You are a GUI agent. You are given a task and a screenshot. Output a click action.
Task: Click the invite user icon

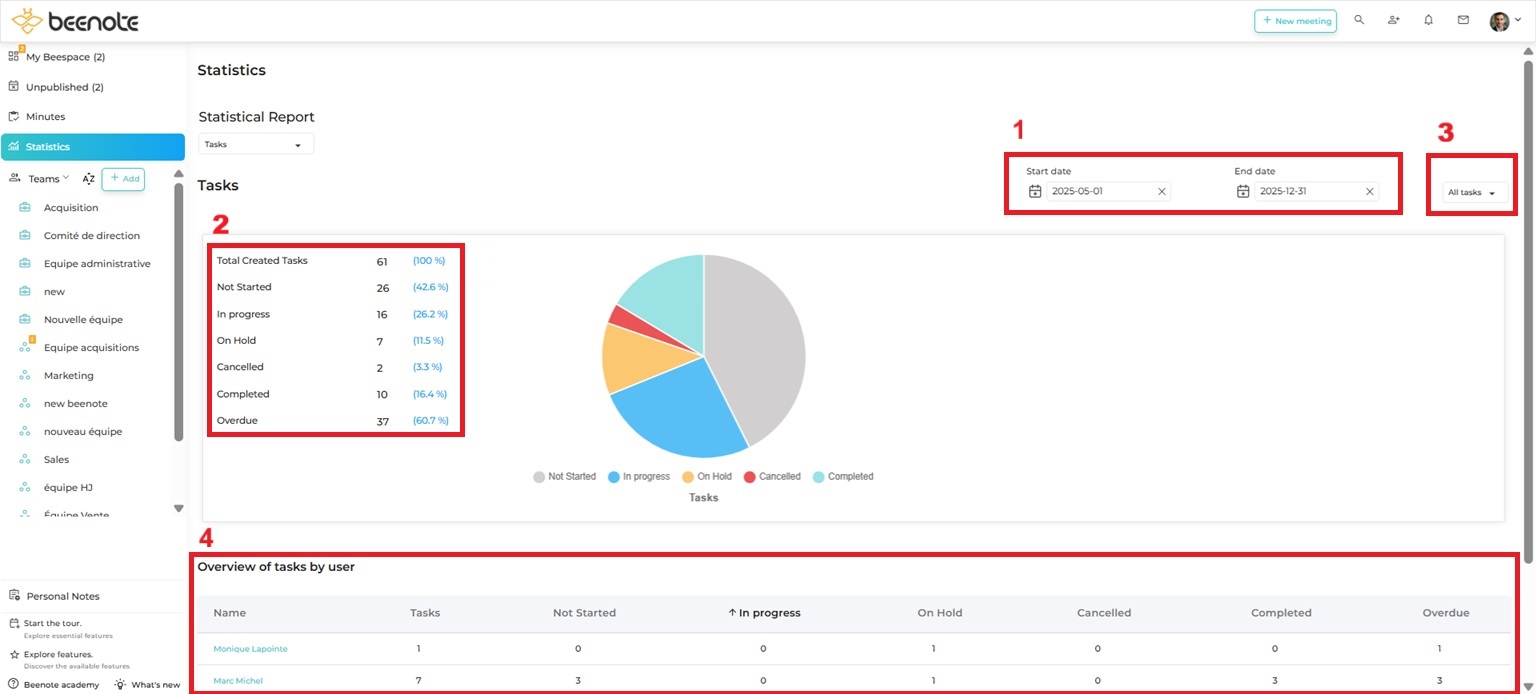pos(1393,20)
